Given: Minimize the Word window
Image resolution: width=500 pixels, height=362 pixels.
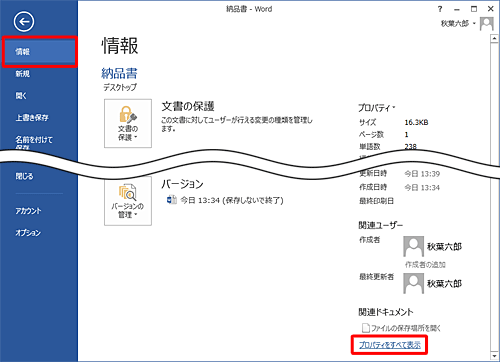Looking at the screenshot, I should coord(457,9).
